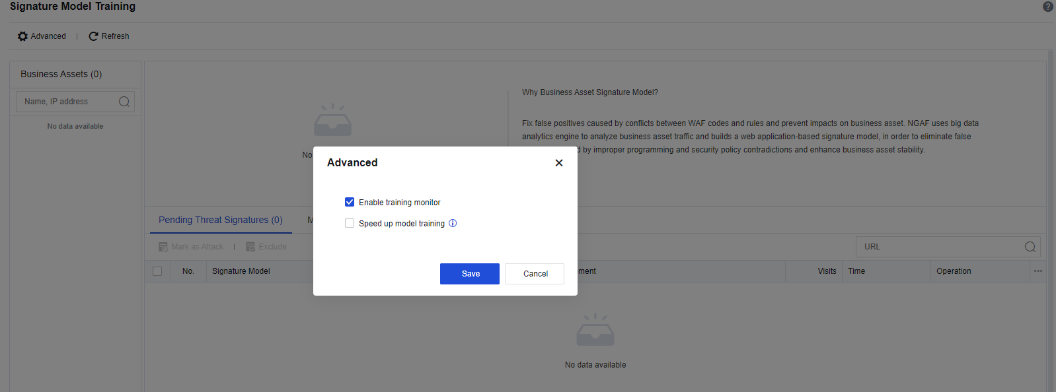Image resolution: width=1056 pixels, height=392 pixels.
Task: Open the column options ellipsis menu
Action: coord(1037,271)
